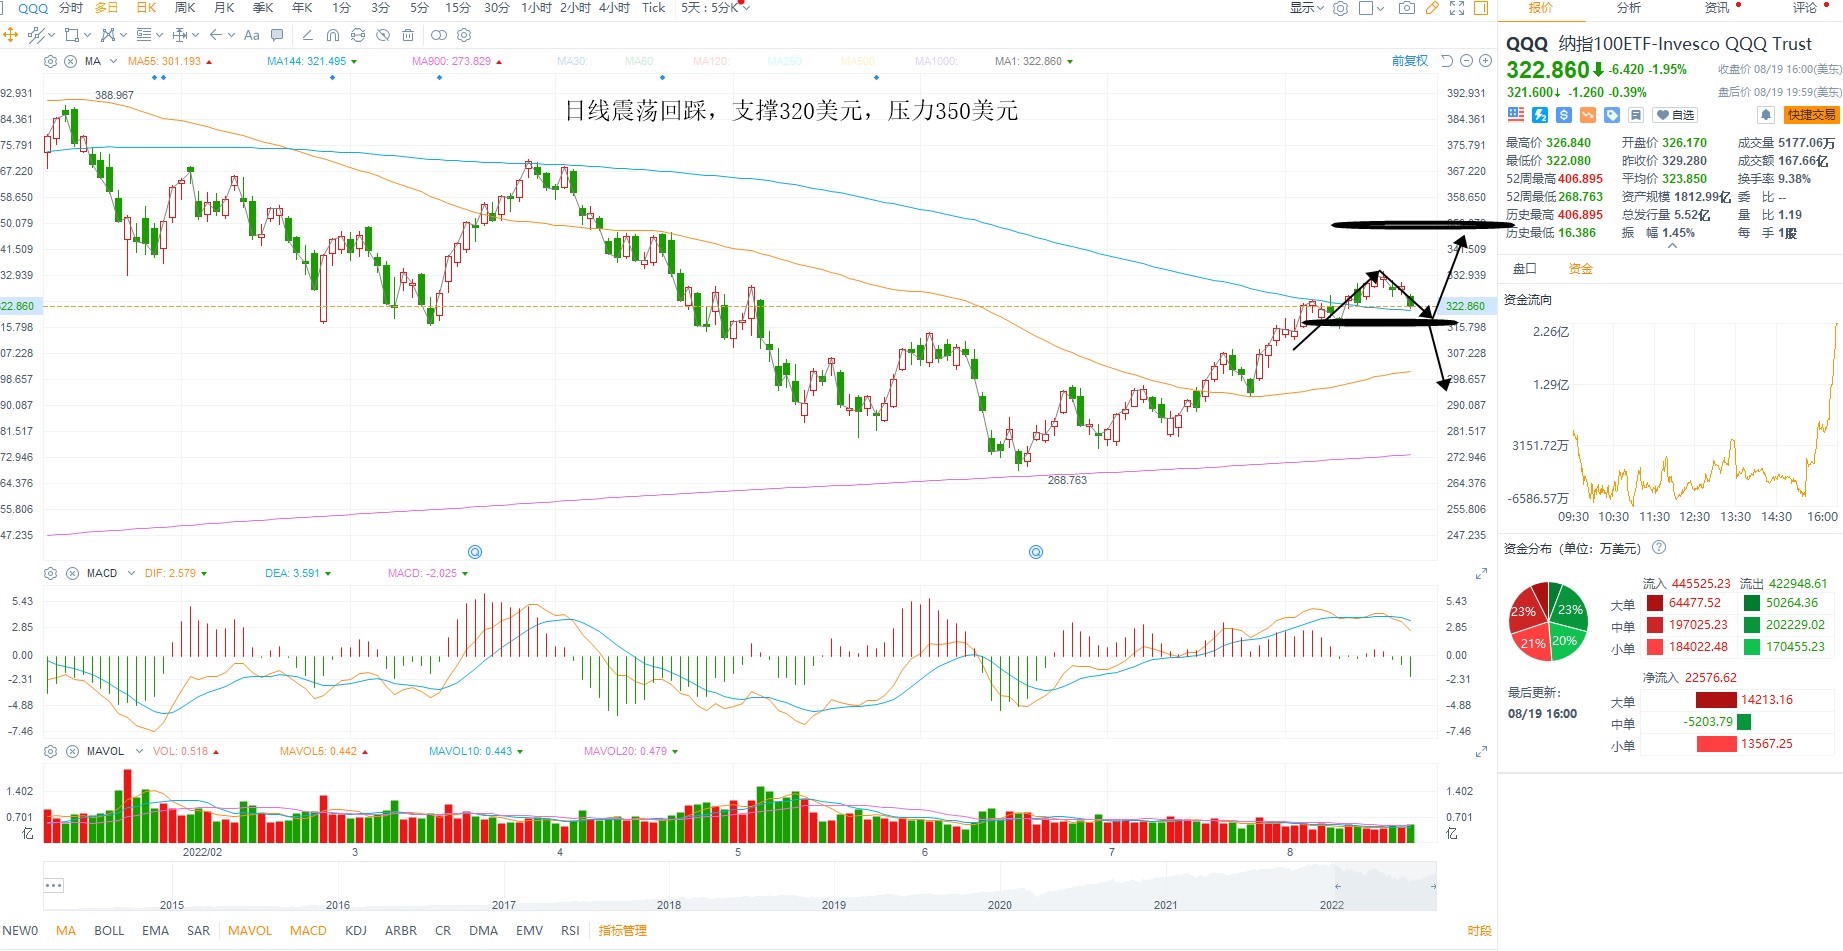The image size is (1843, 951).
Task: Open the 分析 analysis tab
Action: coord(1629,8)
